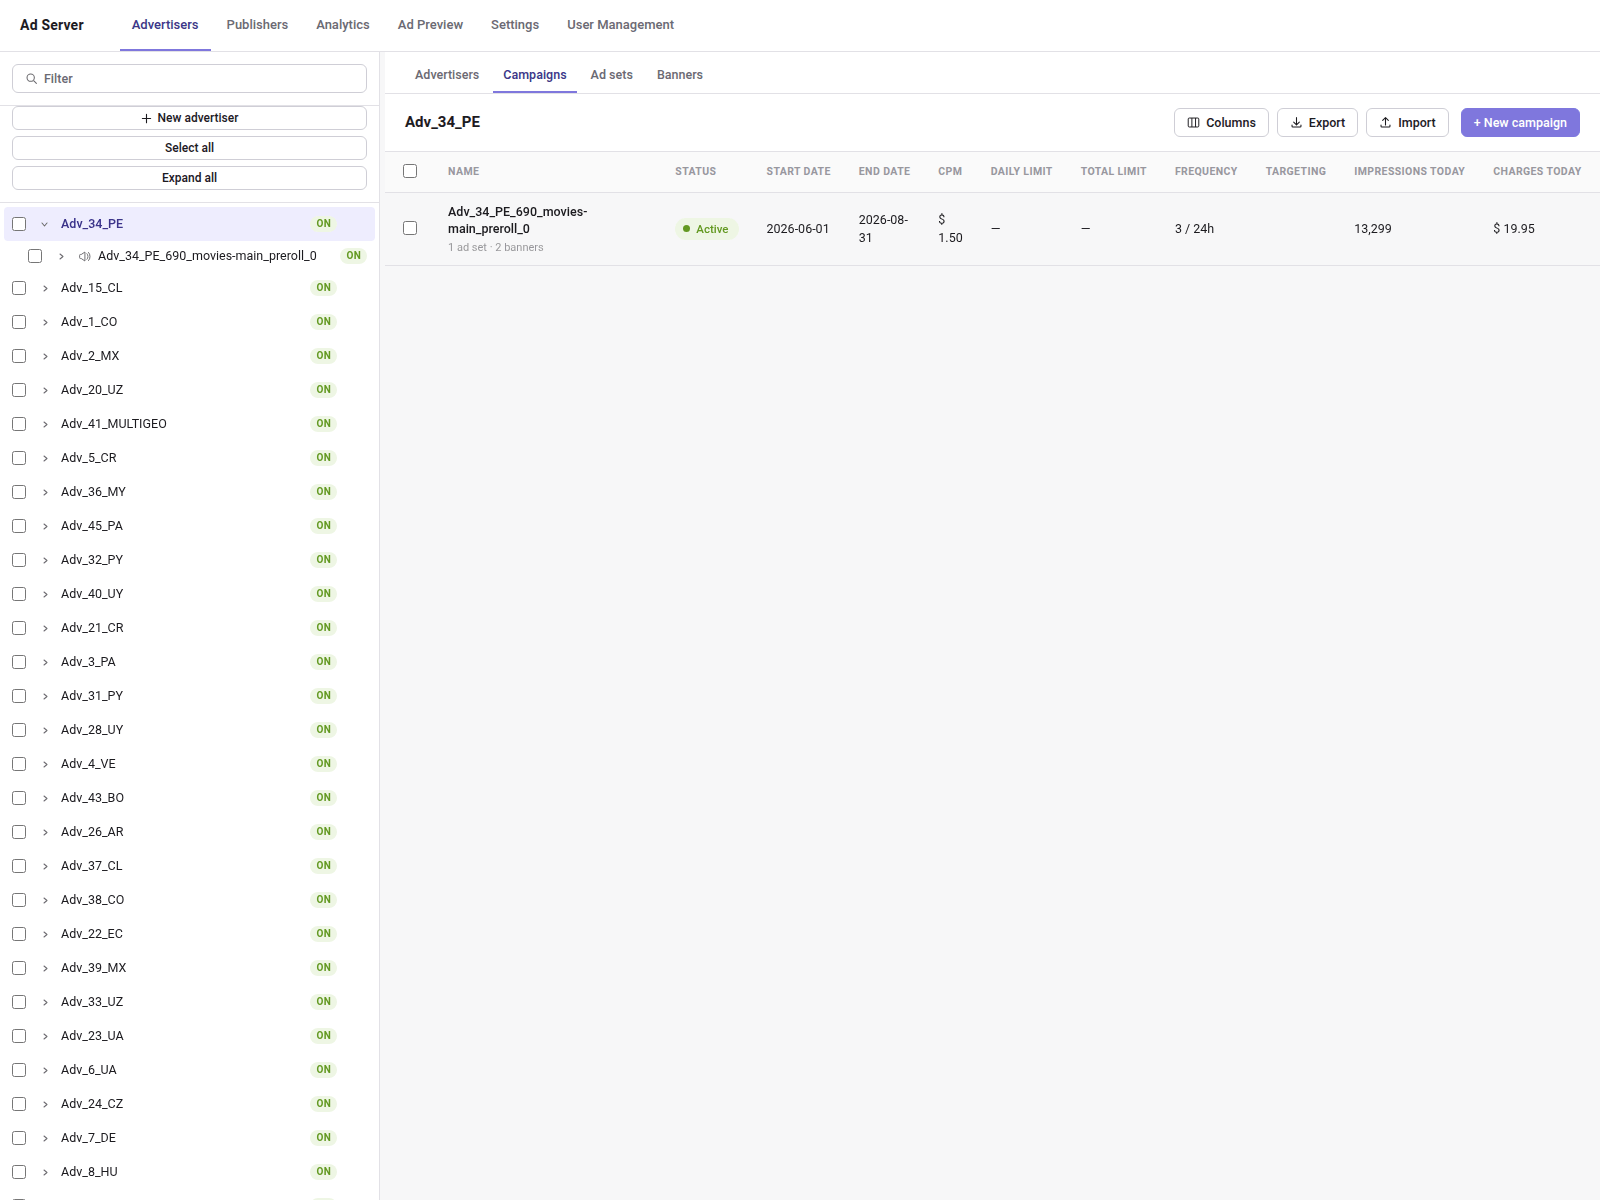
Task: Expand the Adv_3_PA advertiser
Action: coord(45,662)
